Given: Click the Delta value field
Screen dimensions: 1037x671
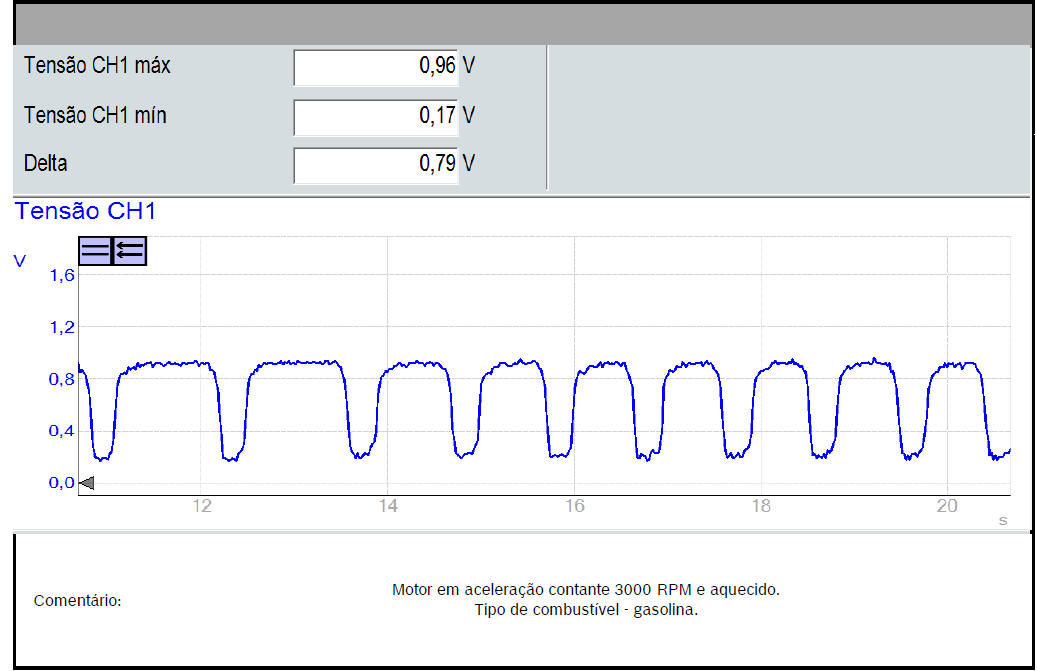Looking at the screenshot, I should (376, 165).
